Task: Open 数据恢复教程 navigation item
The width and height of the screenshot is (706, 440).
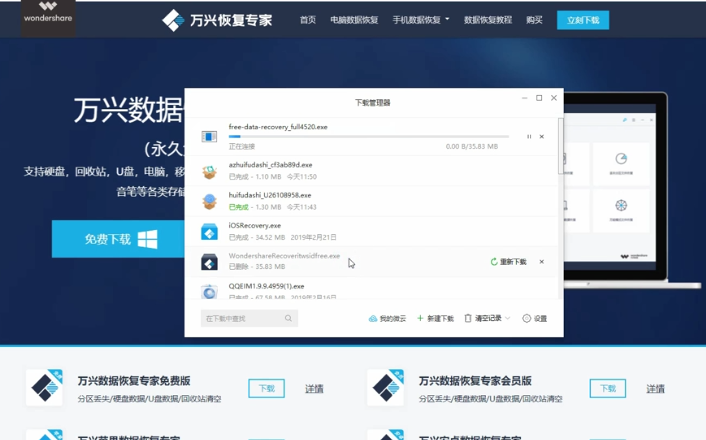Action: 488,20
